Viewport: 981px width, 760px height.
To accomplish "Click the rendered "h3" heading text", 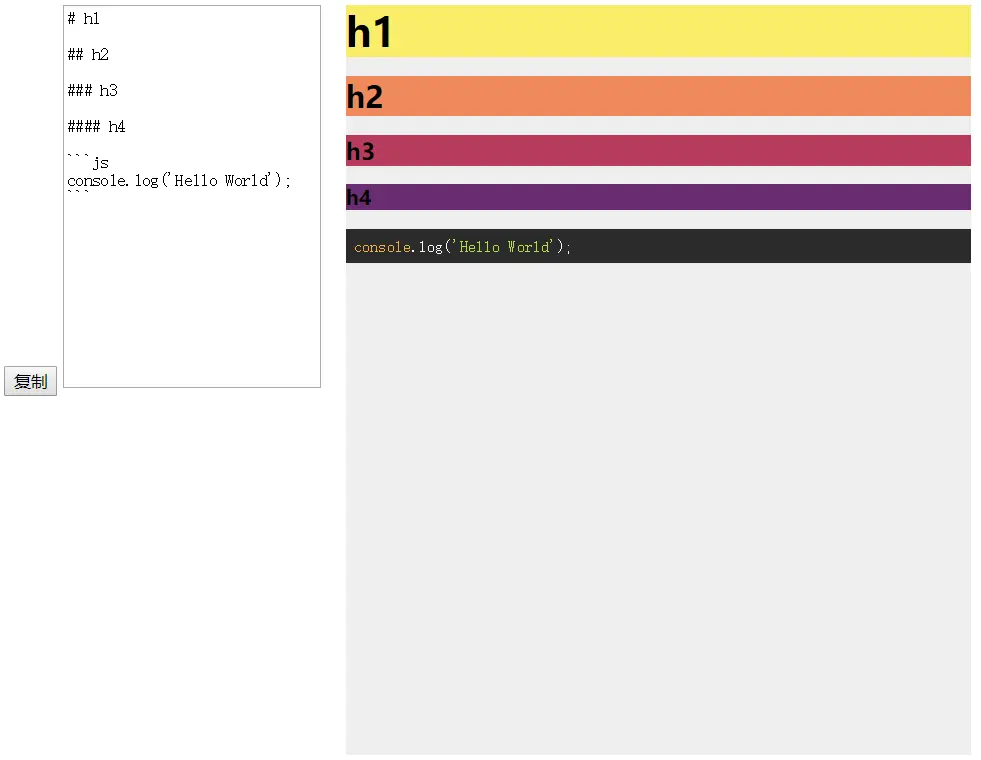I will click(360, 151).
